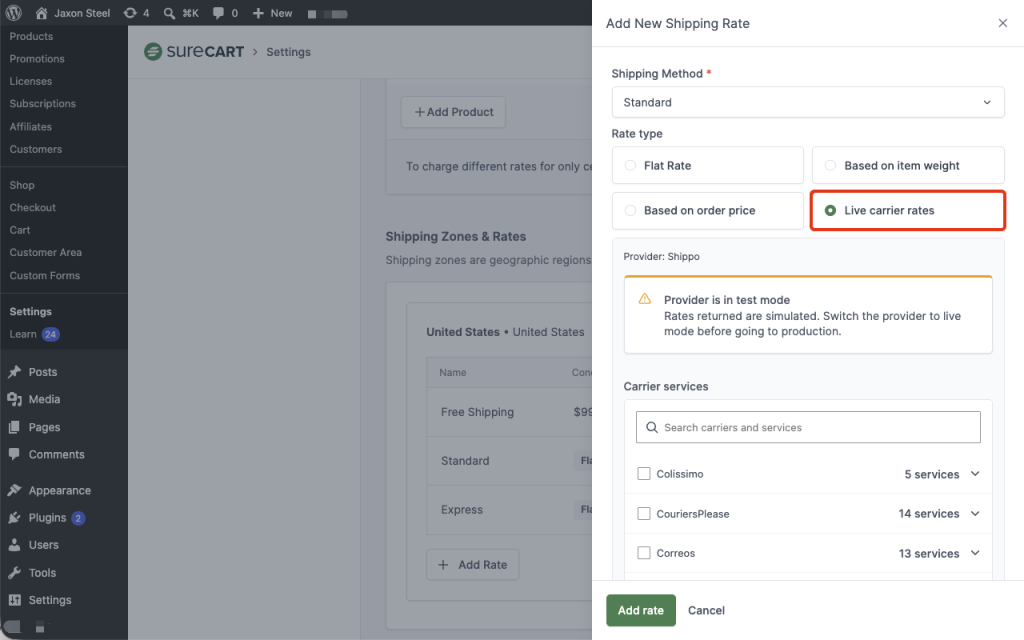Open Custom Forms menu item
Viewport: 1024px width, 640px height.
click(45, 276)
